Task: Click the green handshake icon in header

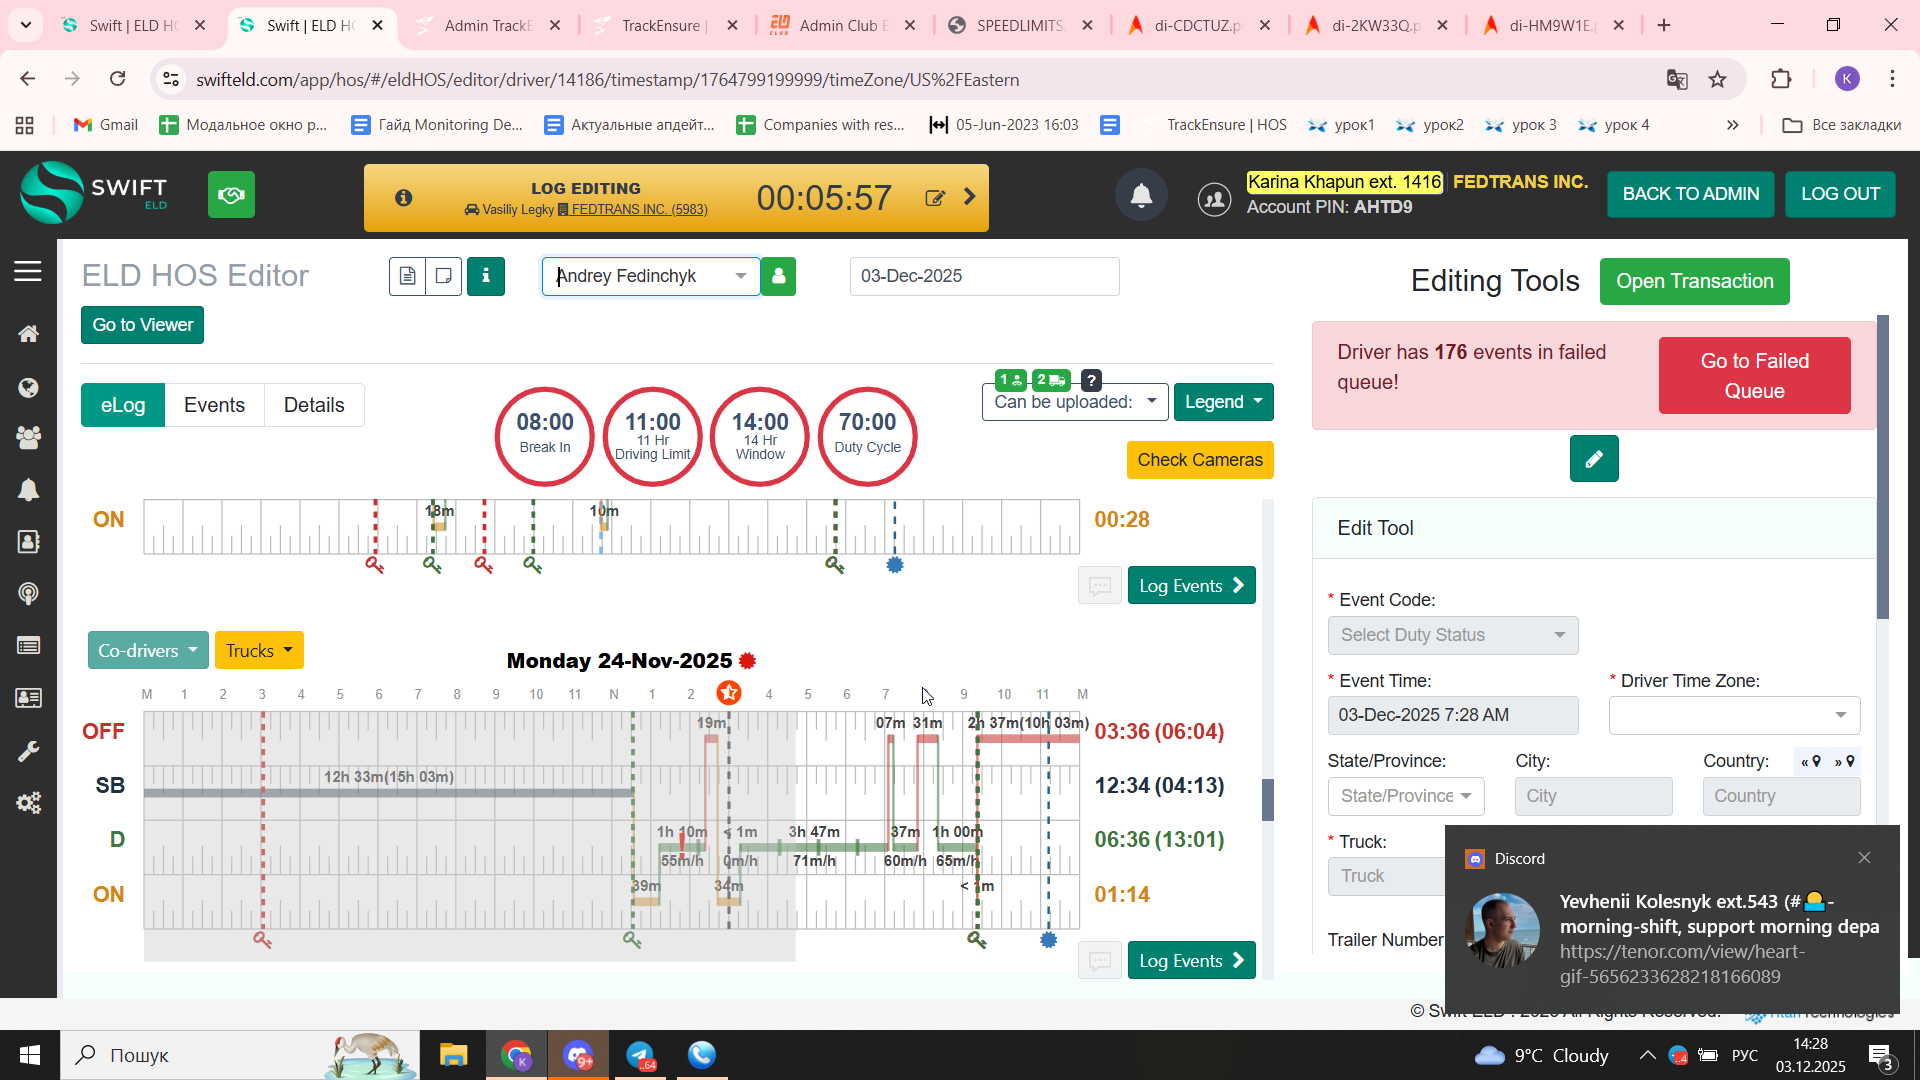Action: tap(231, 194)
